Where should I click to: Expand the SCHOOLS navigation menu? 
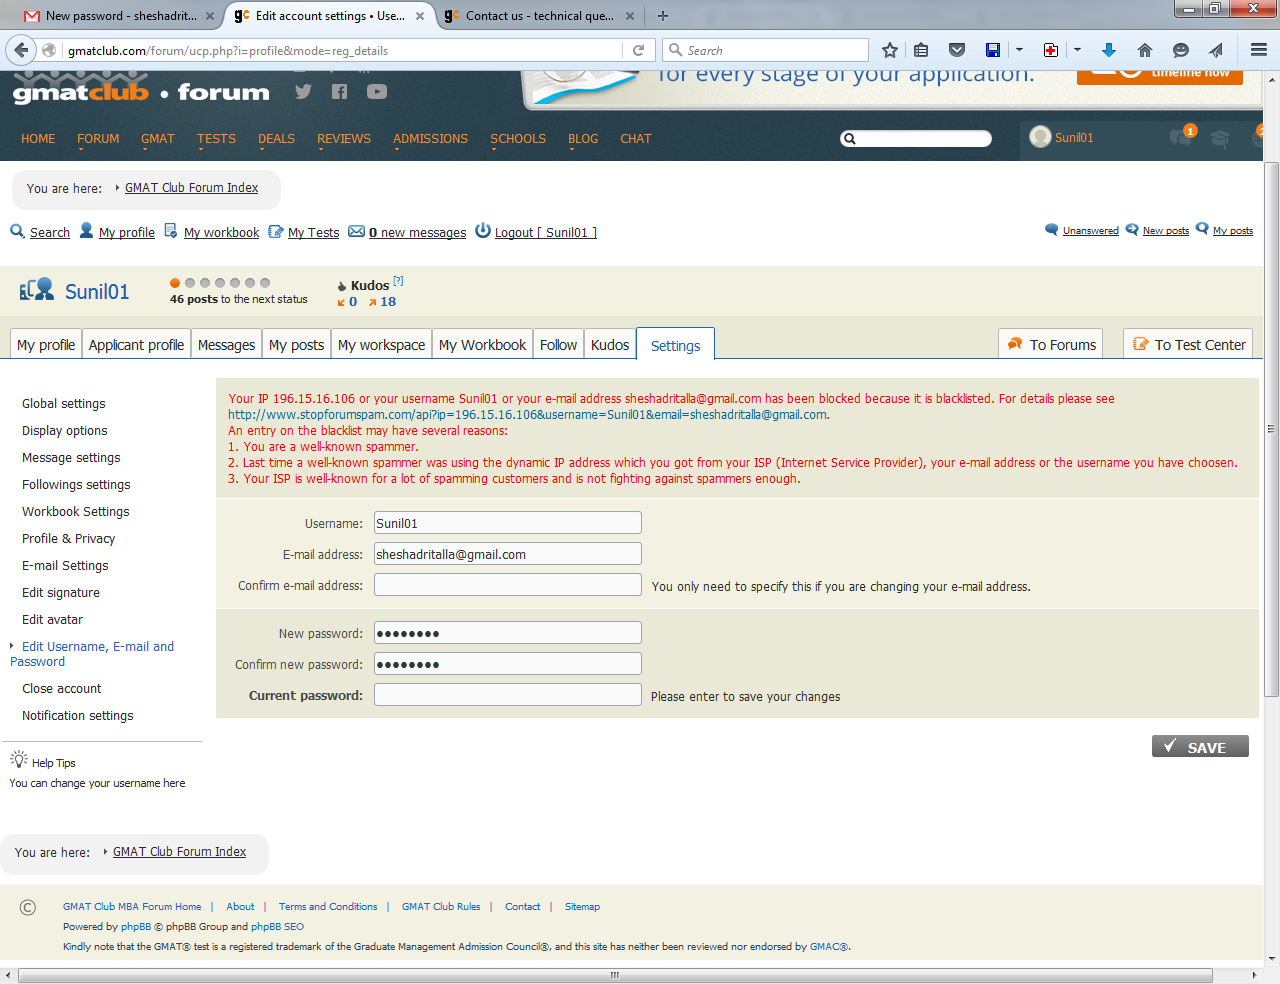(x=518, y=139)
